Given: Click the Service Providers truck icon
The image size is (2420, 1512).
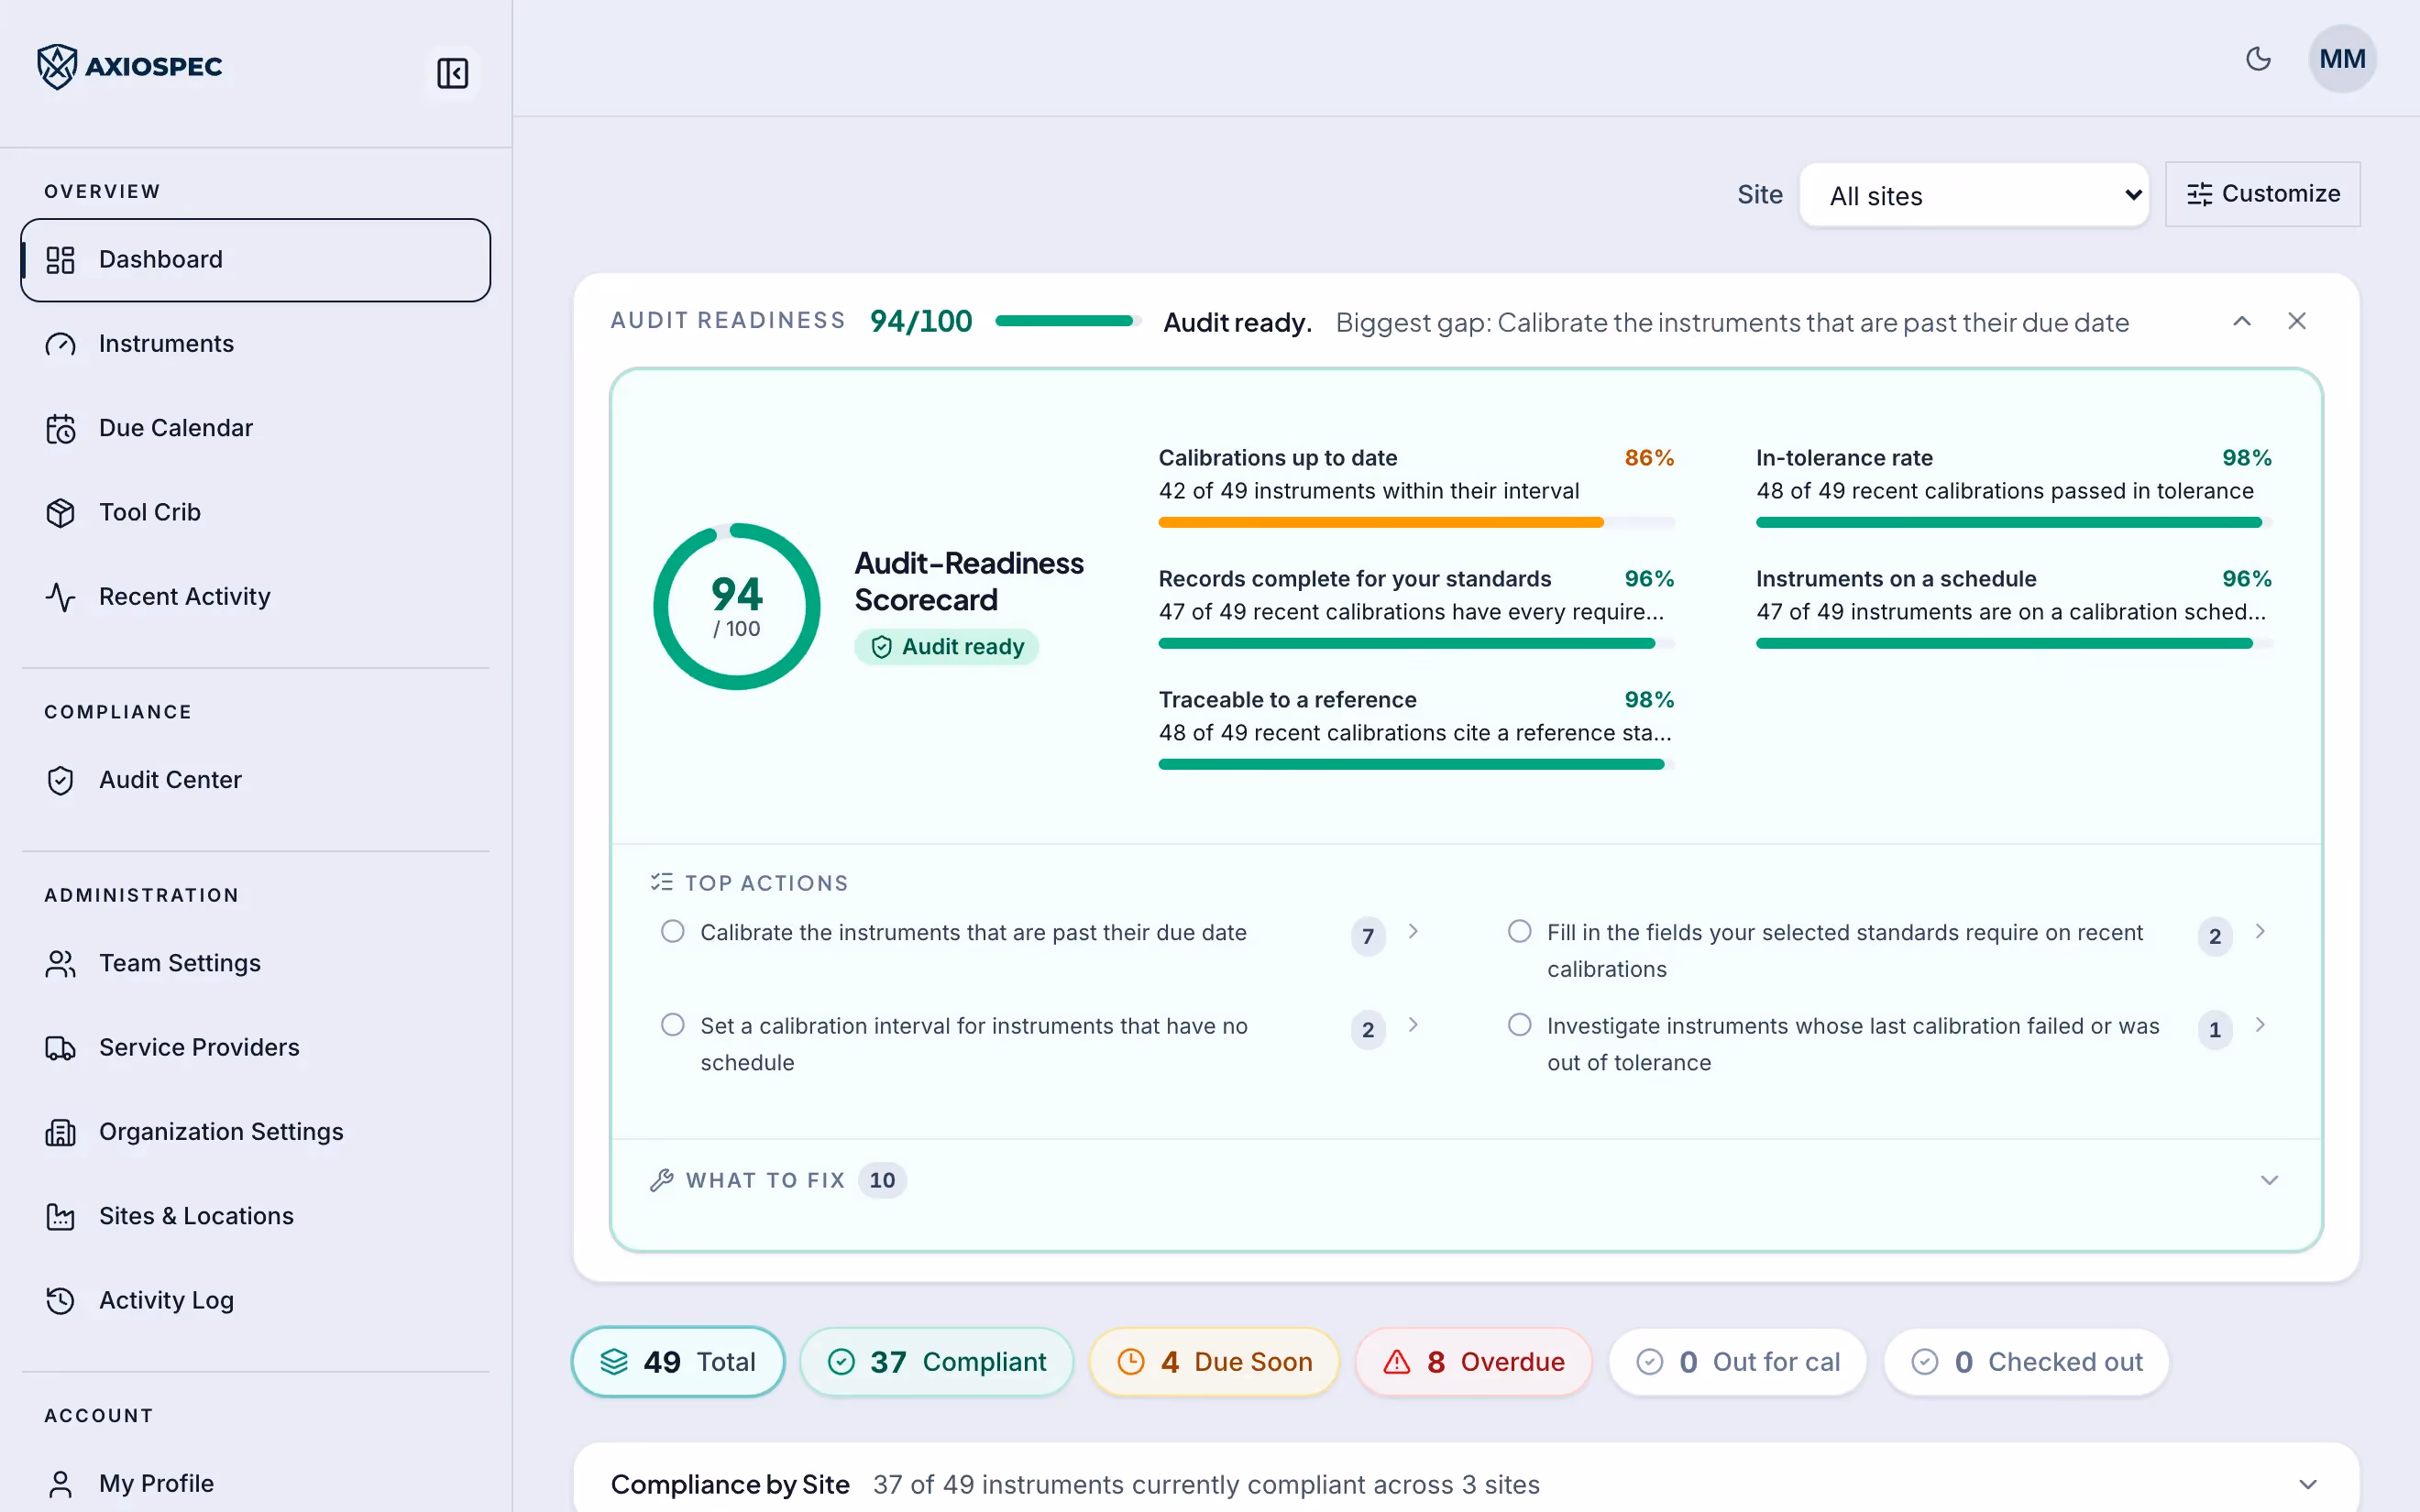Looking at the screenshot, I should 61,1047.
